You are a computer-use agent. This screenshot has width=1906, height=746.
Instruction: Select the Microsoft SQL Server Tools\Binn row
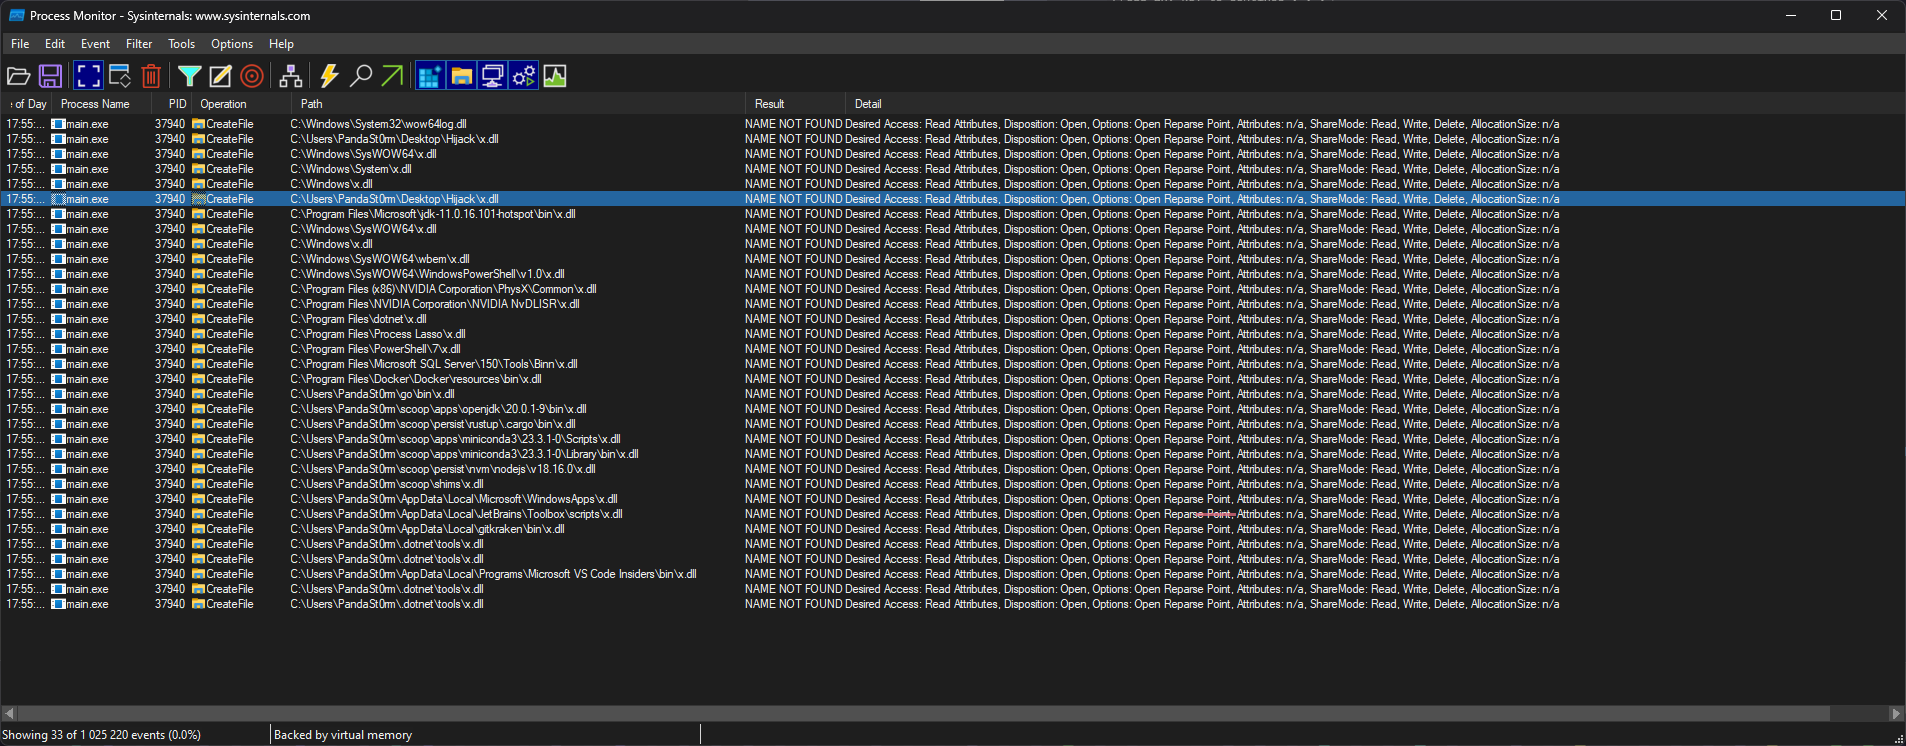952,364
